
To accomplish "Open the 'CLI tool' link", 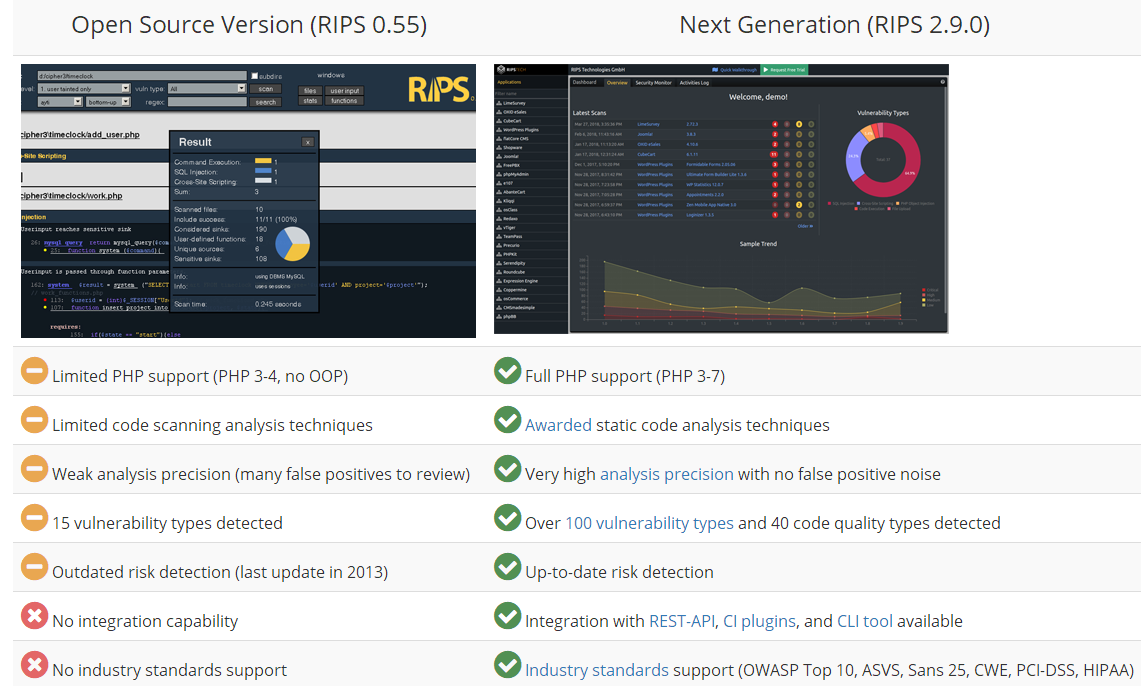I will 864,621.
